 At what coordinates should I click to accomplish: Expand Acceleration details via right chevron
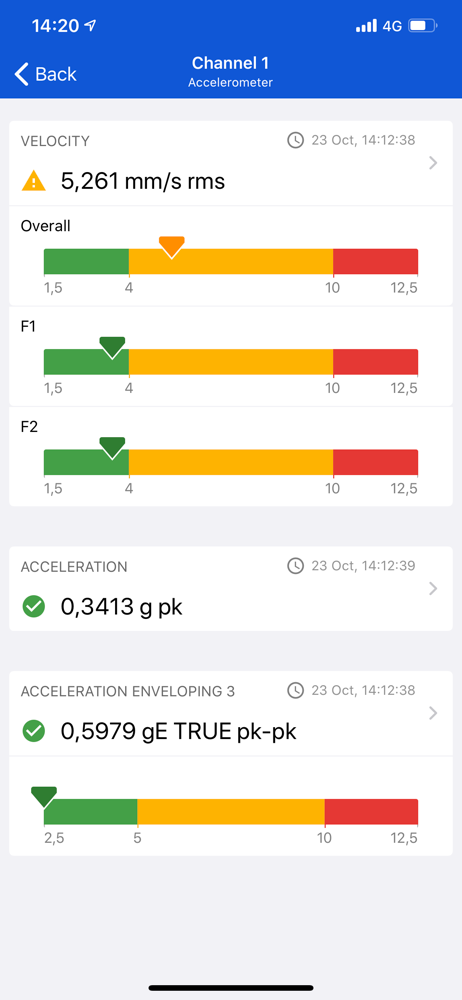[433, 589]
